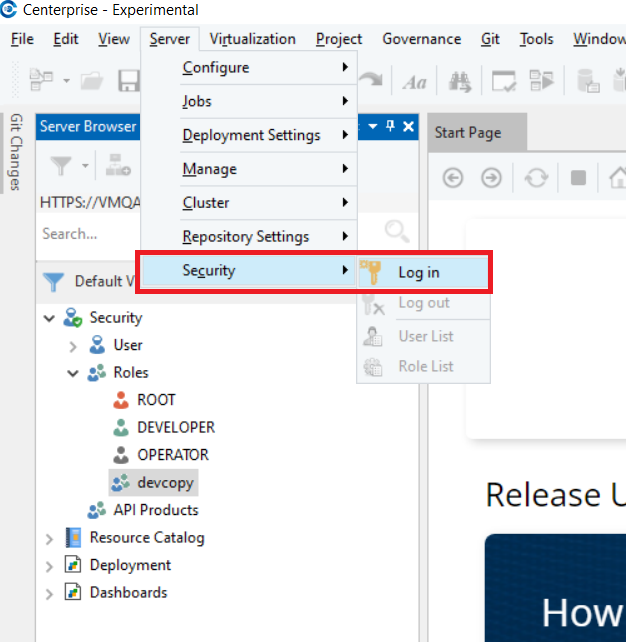Click the verify window toolbar icon
626x642 pixels.
tap(504, 81)
